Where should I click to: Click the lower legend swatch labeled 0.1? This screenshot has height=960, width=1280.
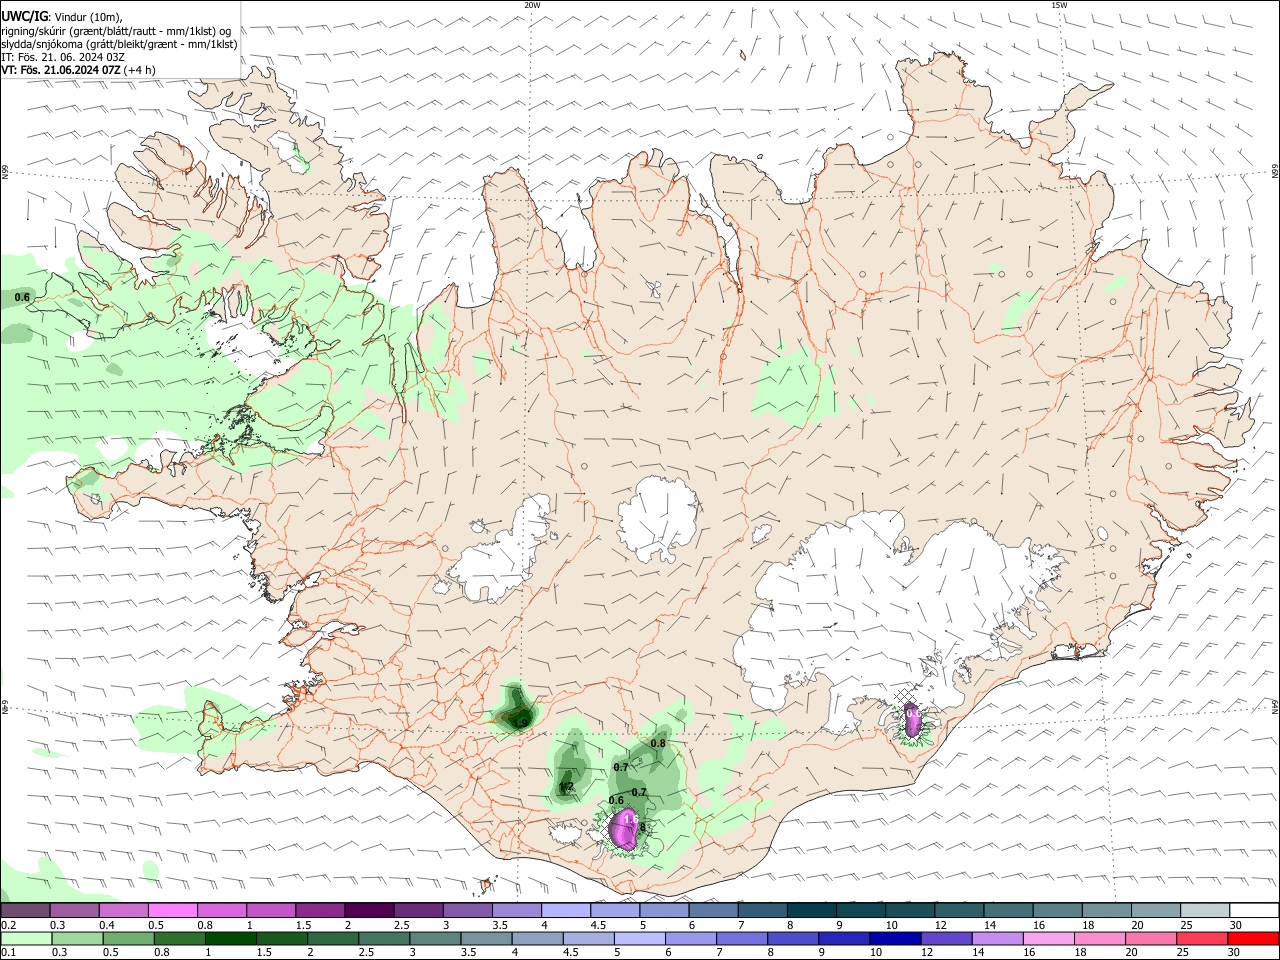[28, 938]
